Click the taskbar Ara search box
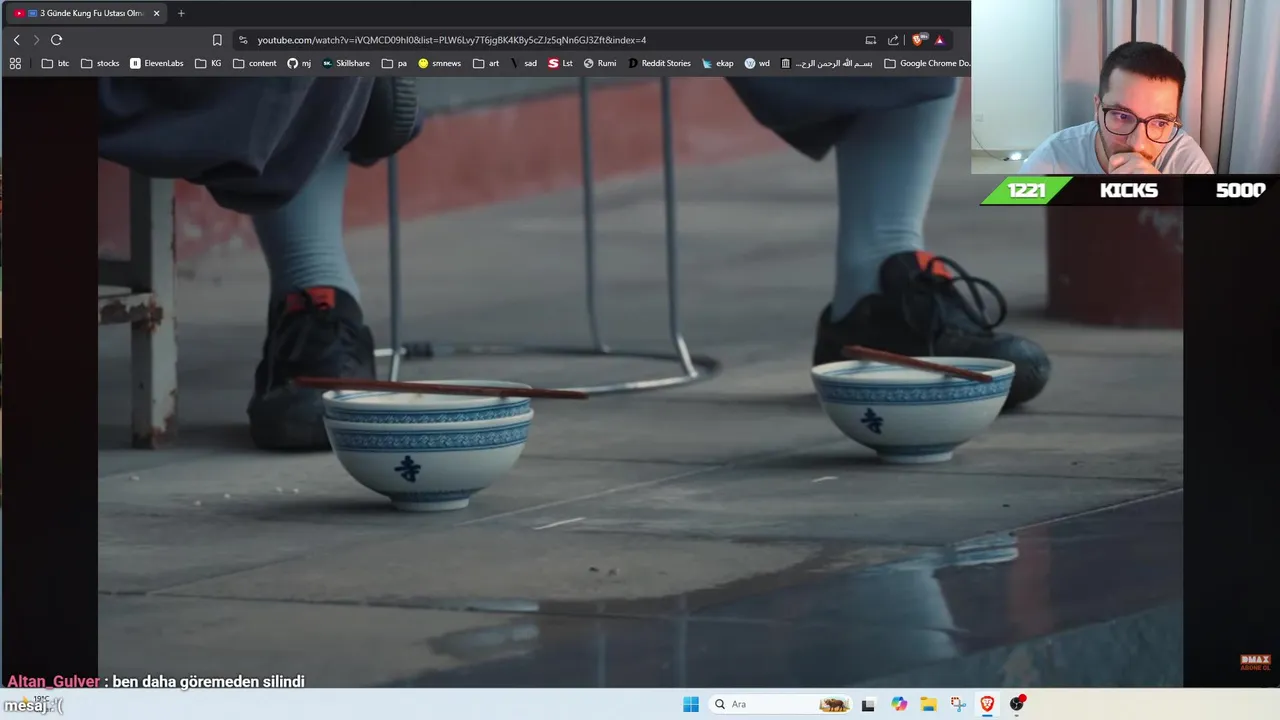The height and width of the screenshot is (720, 1280). coord(780,704)
